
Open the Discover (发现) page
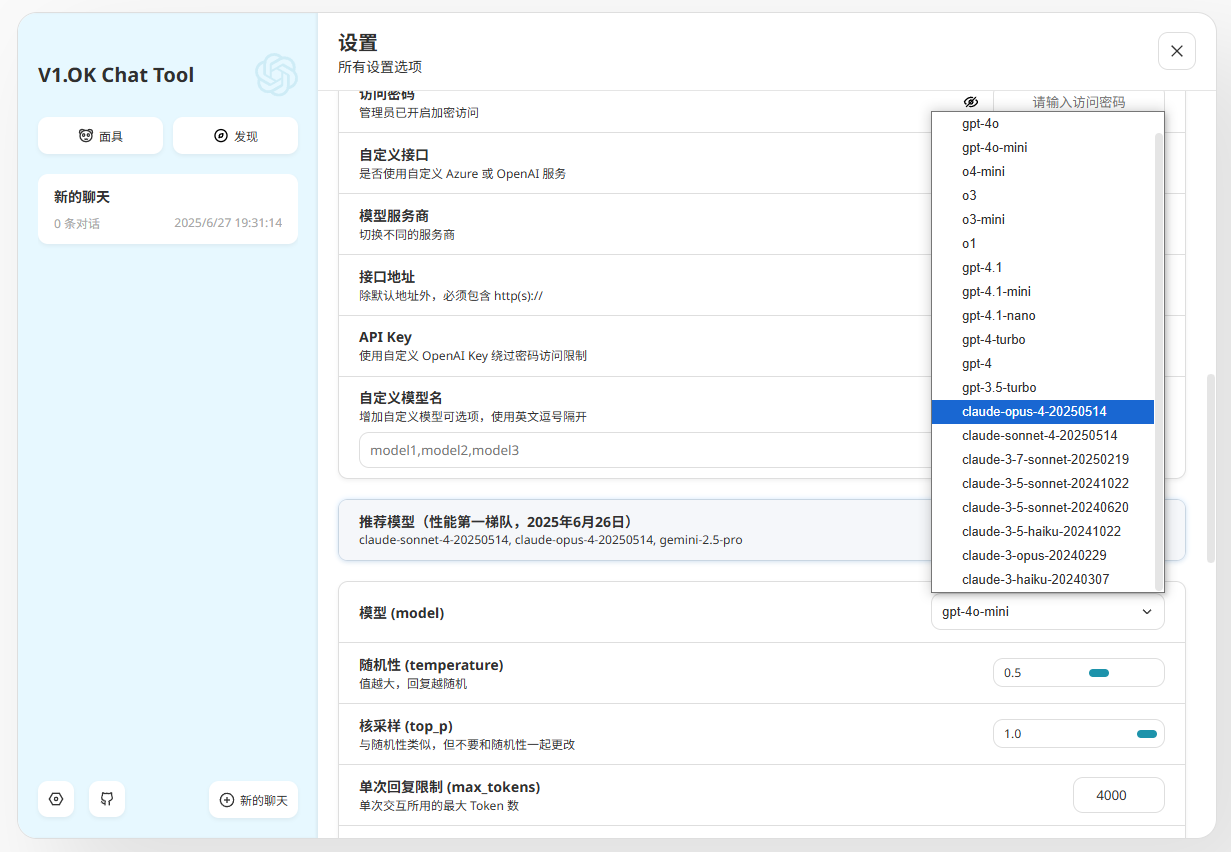click(x=235, y=136)
